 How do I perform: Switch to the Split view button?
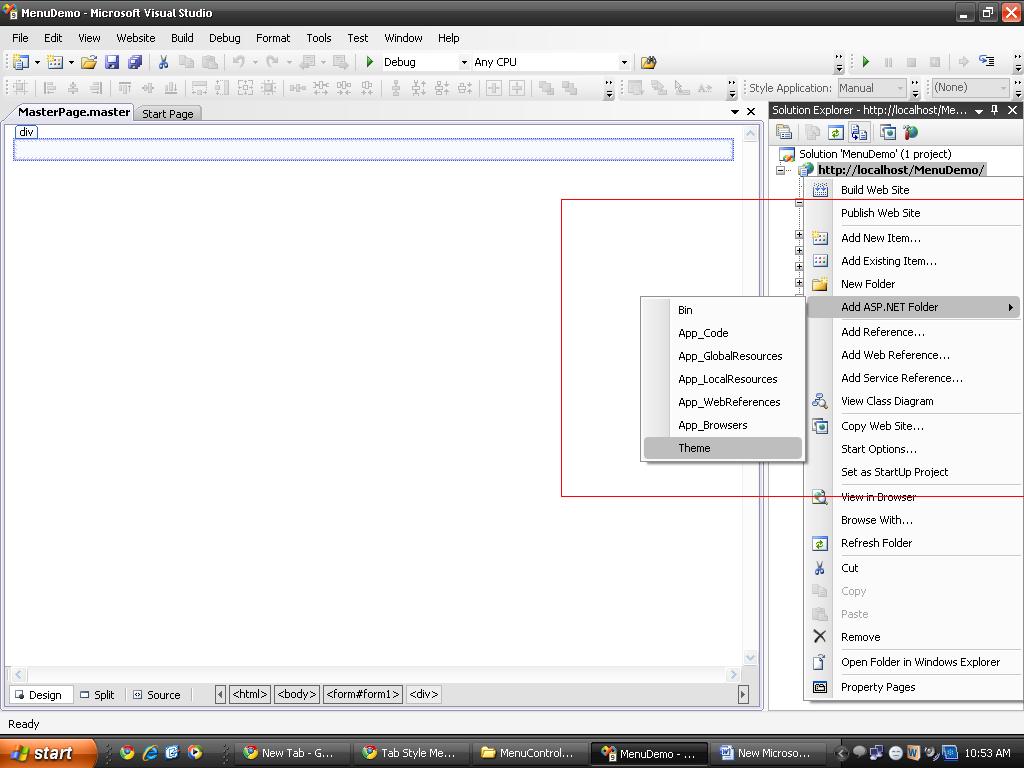pyautogui.click(x=97, y=695)
